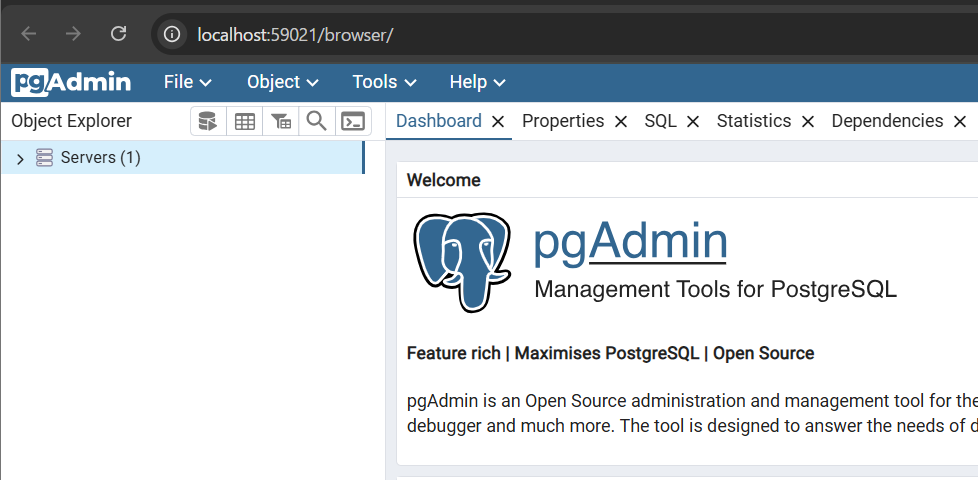Select the Servers (1) tree item
978x480 pixels.
[x=182, y=158]
